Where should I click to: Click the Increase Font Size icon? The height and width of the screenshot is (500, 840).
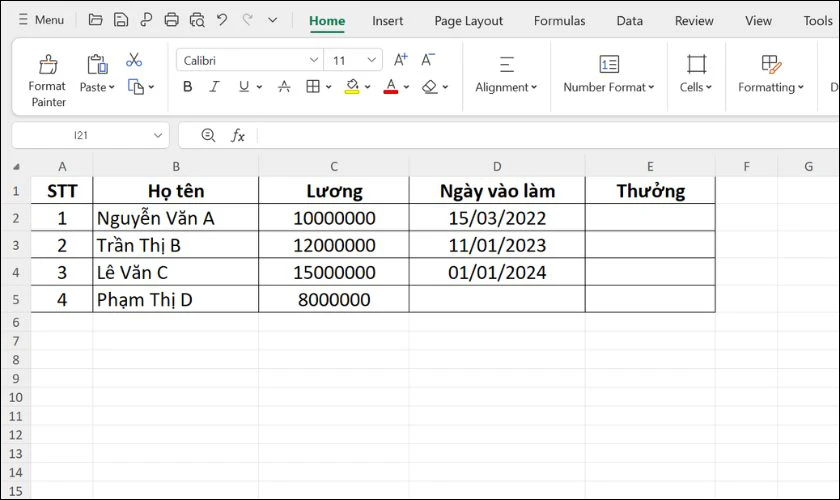pos(401,59)
